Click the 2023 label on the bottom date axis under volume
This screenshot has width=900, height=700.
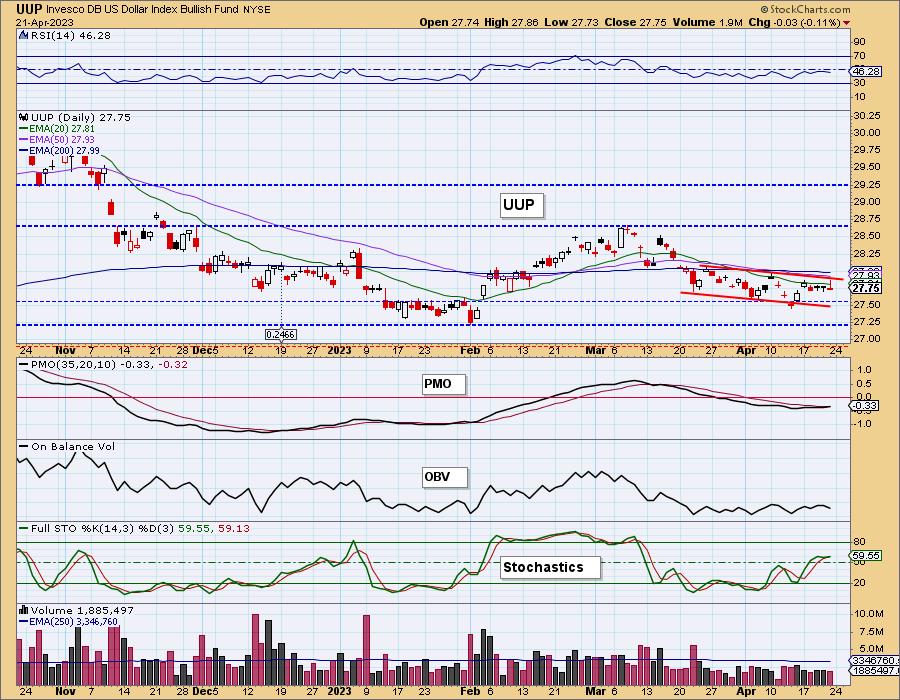click(339, 691)
